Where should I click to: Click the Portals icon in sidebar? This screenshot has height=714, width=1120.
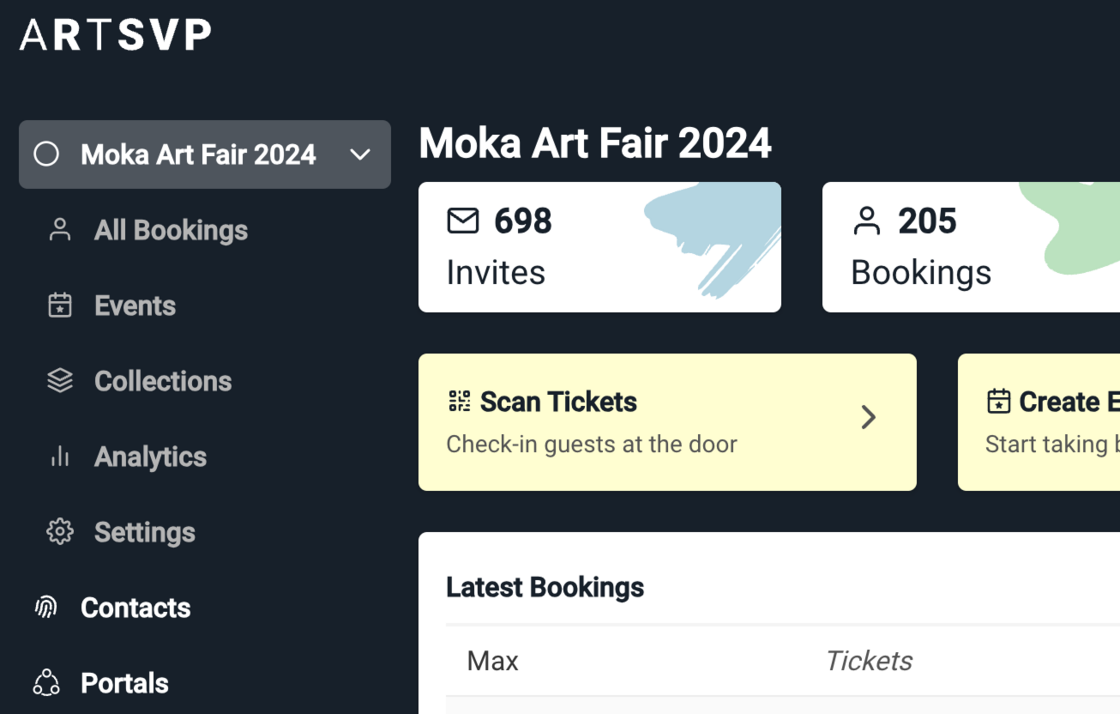(46, 683)
